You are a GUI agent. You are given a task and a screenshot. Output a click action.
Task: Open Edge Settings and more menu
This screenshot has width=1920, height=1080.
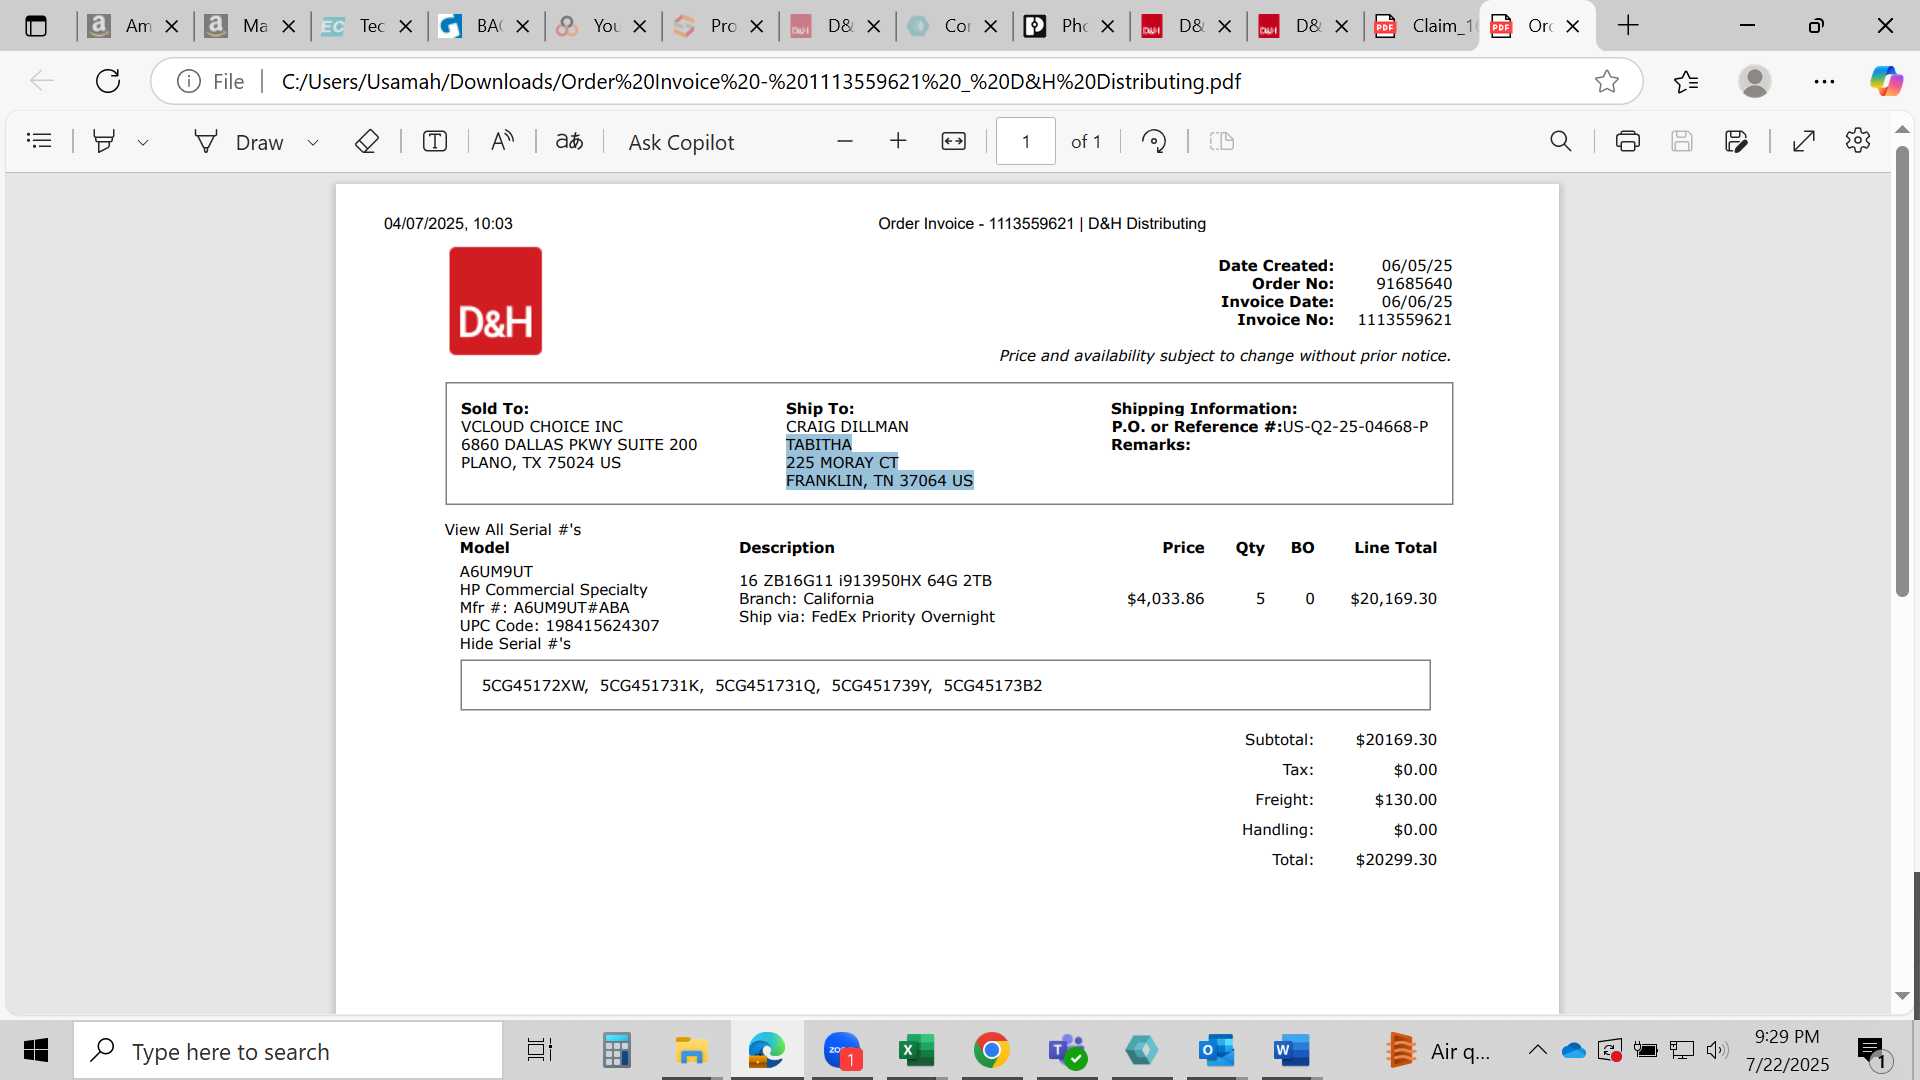coord(1824,81)
